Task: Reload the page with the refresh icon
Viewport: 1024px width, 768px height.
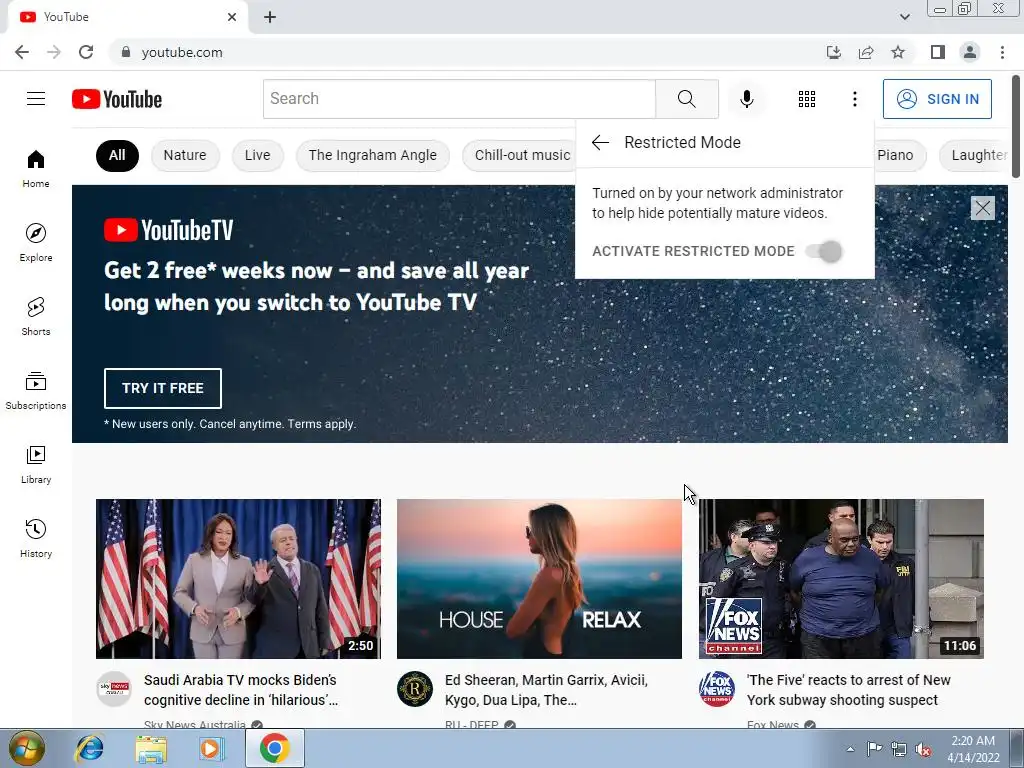Action: click(x=86, y=52)
